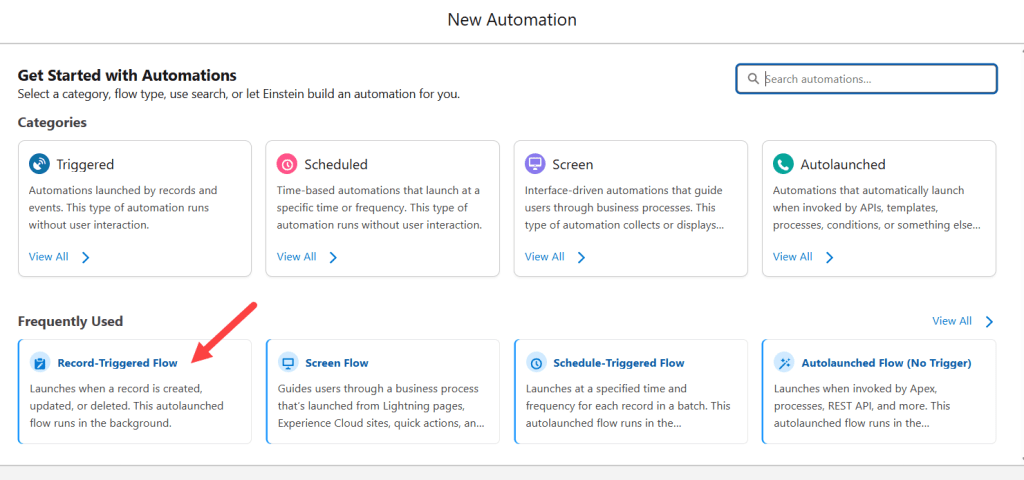Select the Record-Triggered Flow title
The width and height of the screenshot is (1024, 480).
click(117, 363)
